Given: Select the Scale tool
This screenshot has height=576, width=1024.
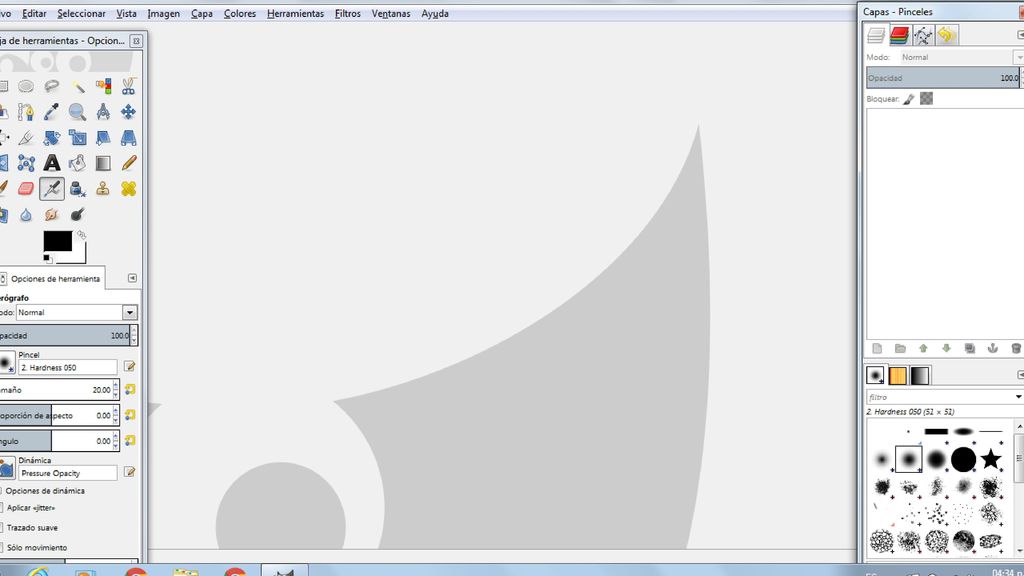Looking at the screenshot, I should pyautogui.click(x=78, y=137).
